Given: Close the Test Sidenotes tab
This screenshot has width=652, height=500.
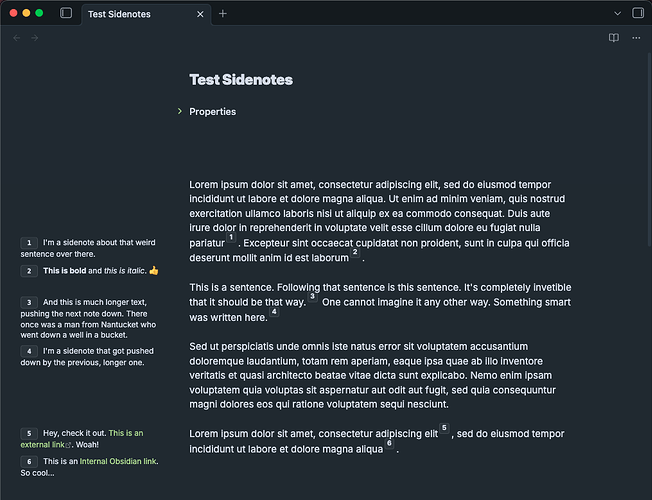Looking at the screenshot, I should [x=200, y=14].
